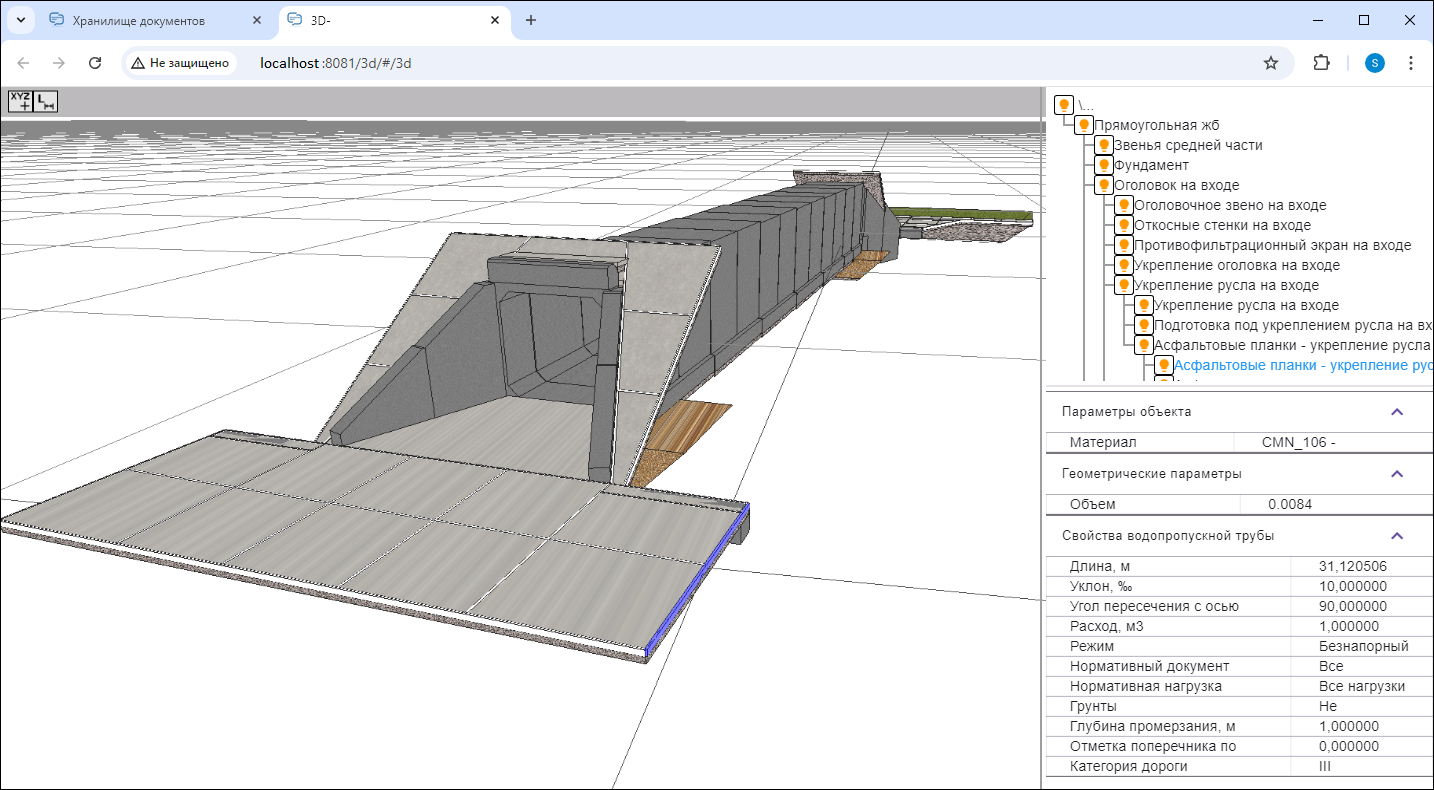
Task: Click Нормативный документ property label
Action: pyautogui.click(x=1149, y=666)
